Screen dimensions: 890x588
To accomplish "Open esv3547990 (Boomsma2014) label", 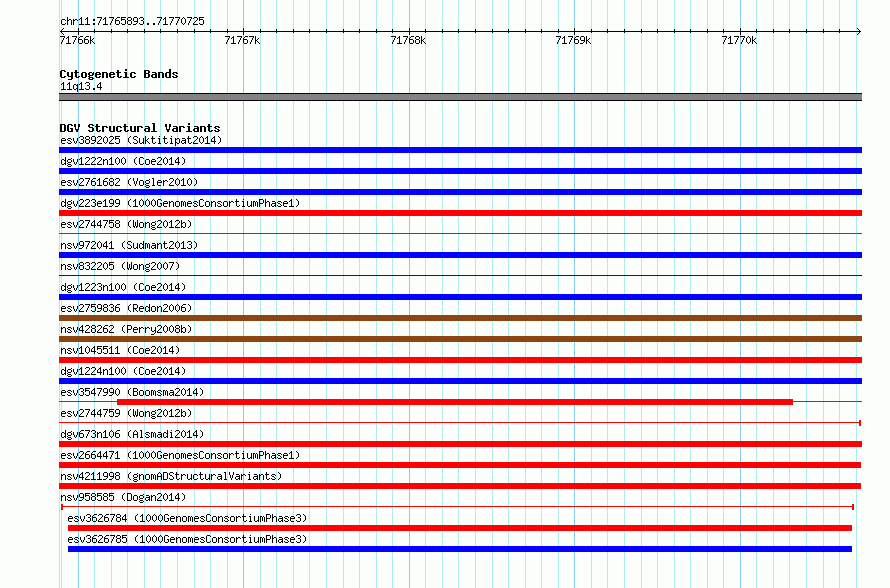I will 132,392.
